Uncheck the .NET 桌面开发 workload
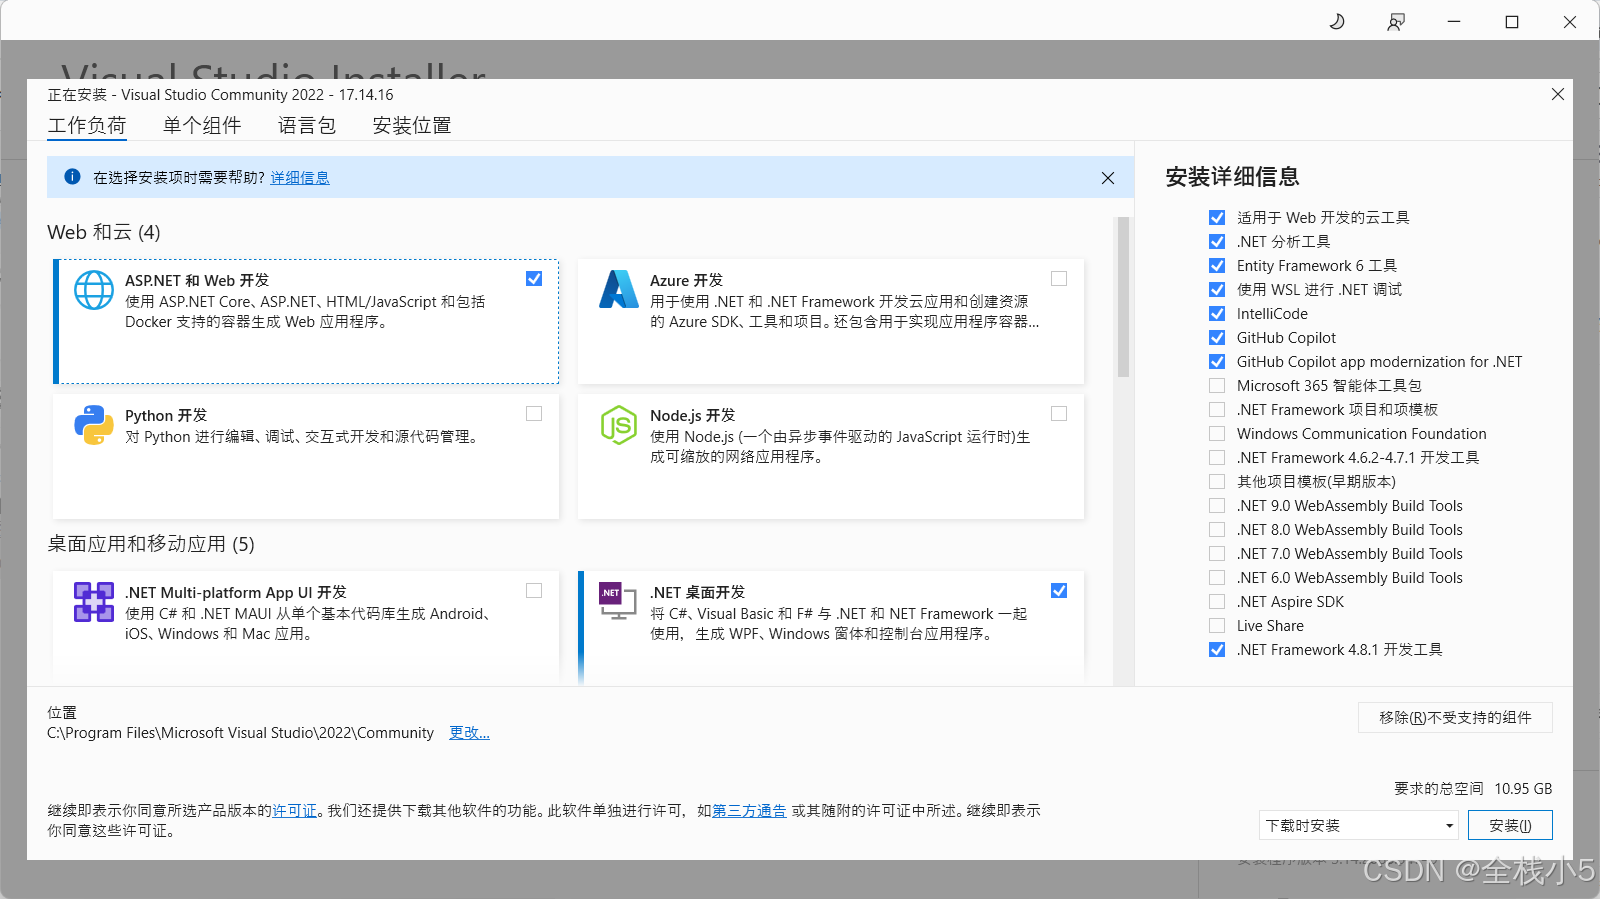Screen dimensions: 1600x899 click(1059, 591)
